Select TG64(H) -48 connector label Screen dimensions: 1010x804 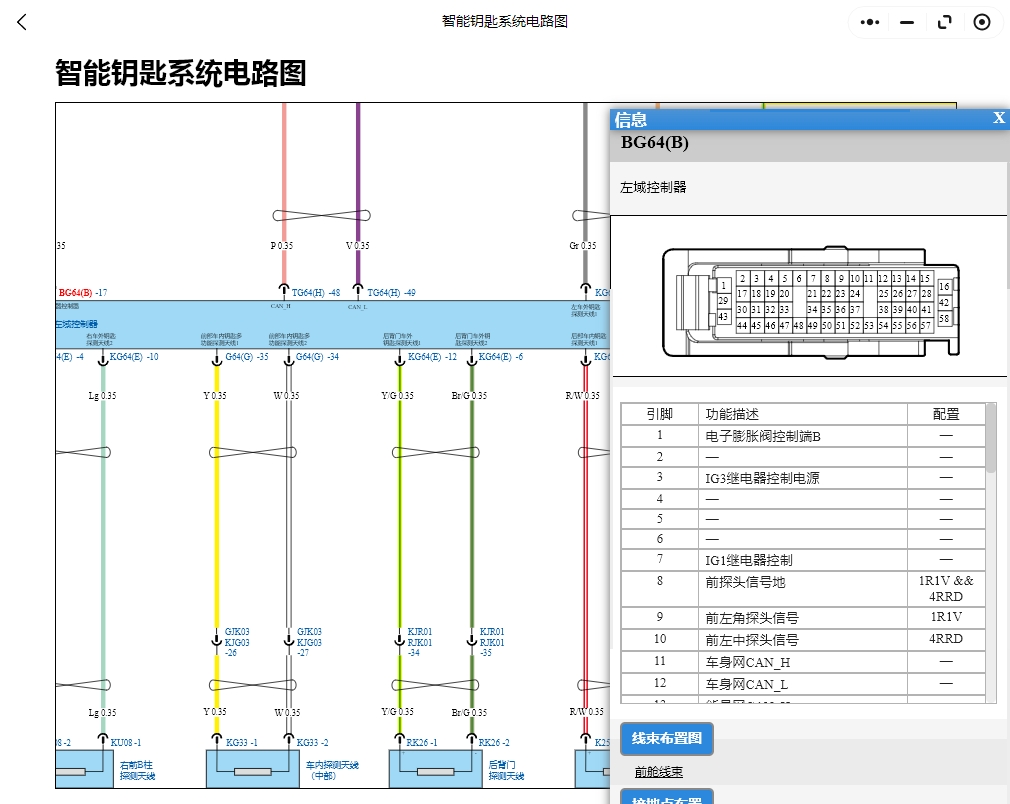pyautogui.click(x=316, y=292)
